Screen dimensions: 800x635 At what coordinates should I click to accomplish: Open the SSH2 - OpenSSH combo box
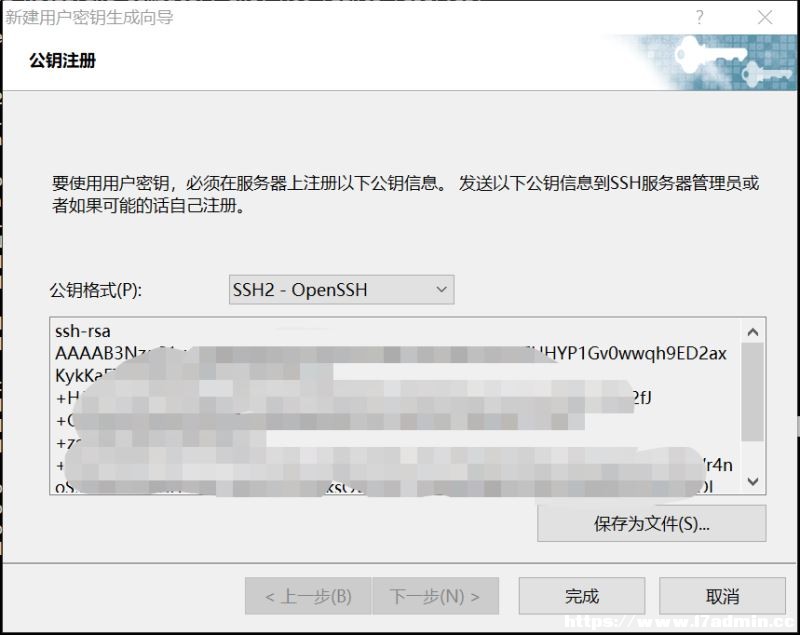coord(341,290)
